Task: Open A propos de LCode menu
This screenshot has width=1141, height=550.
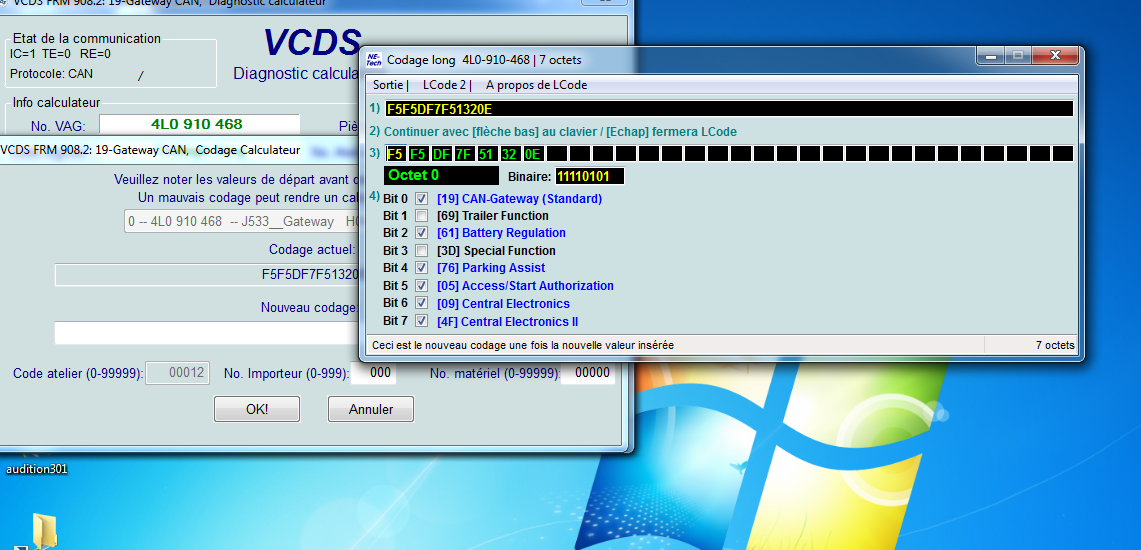Action: coord(536,85)
